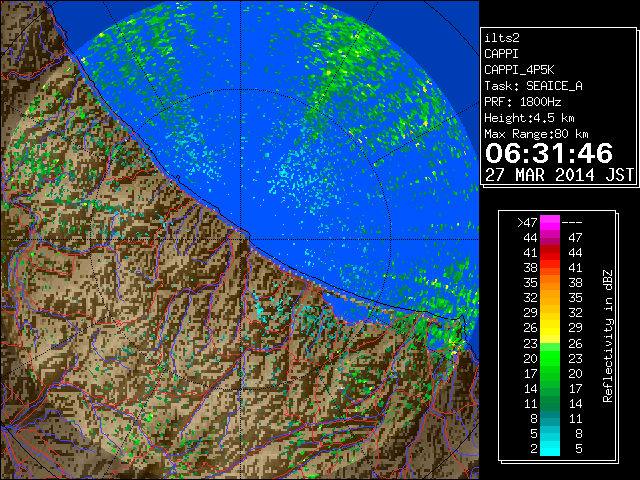Click the bright green 20-23 dBZ swatch
Viewport: 640px width, 480px height.
(x=550, y=358)
